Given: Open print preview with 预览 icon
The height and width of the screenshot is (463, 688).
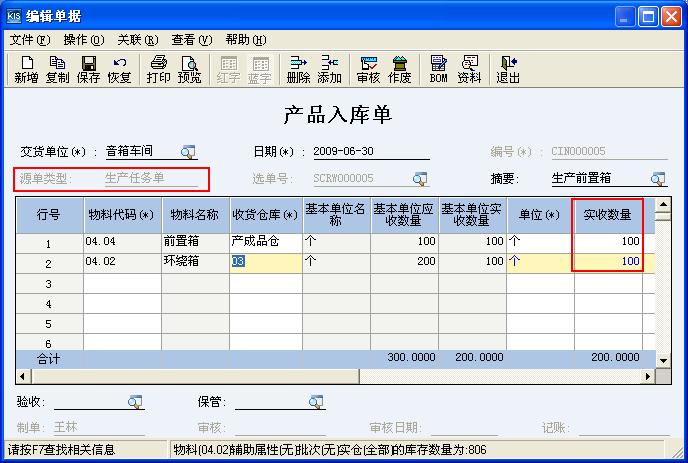Looking at the screenshot, I should coord(190,69).
